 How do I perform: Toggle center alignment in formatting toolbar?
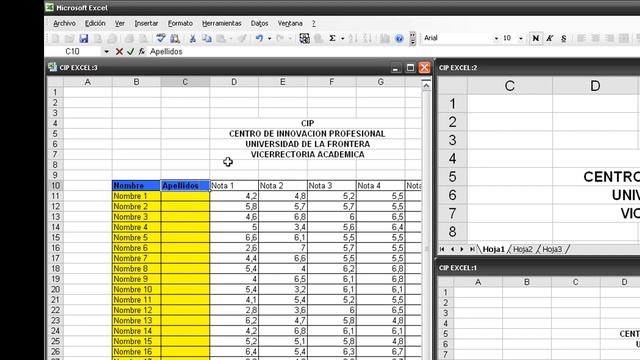[596, 38]
